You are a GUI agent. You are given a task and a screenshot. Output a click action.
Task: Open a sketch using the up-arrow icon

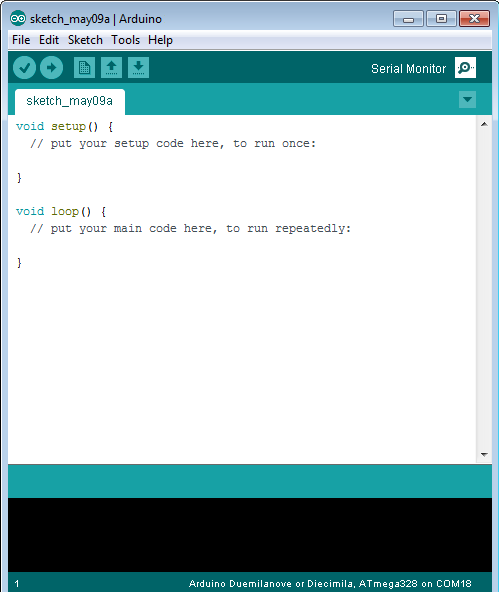(x=111, y=68)
